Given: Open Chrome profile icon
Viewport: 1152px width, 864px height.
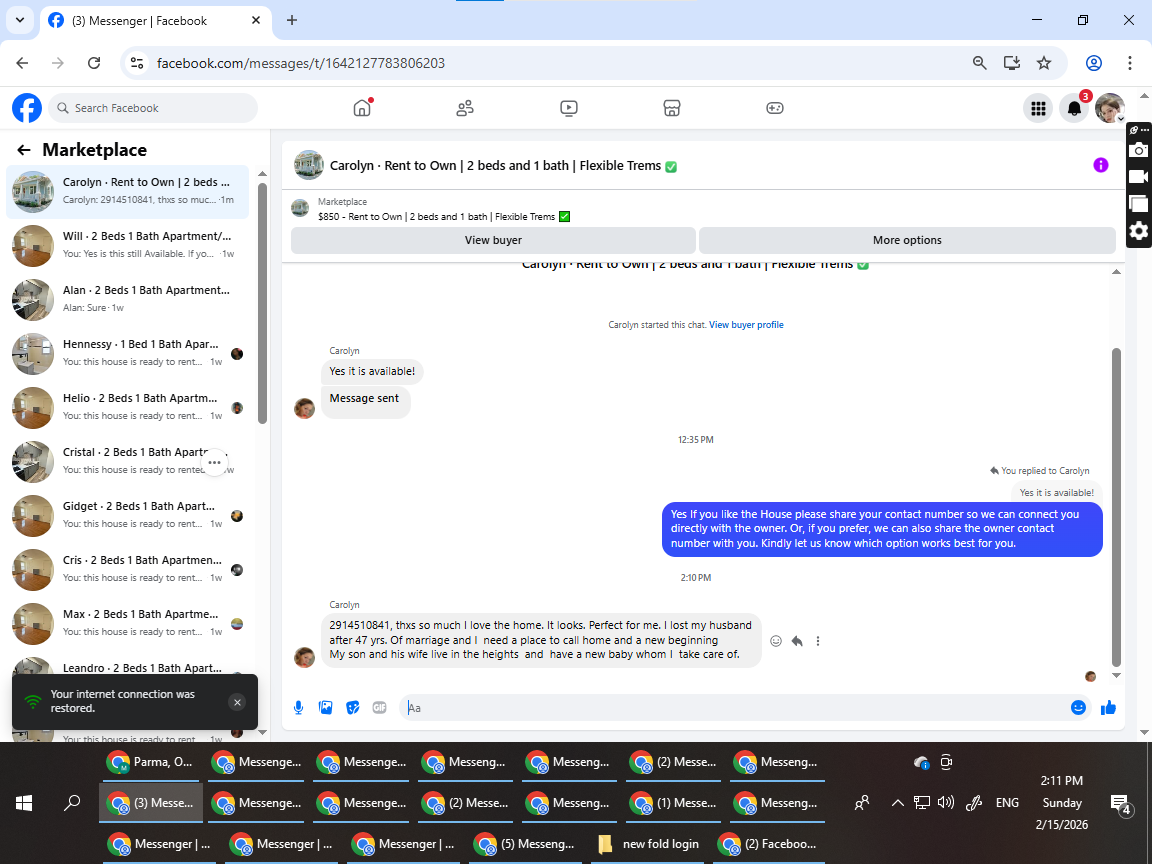Looking at the screenshot, I should [1093, 63].
